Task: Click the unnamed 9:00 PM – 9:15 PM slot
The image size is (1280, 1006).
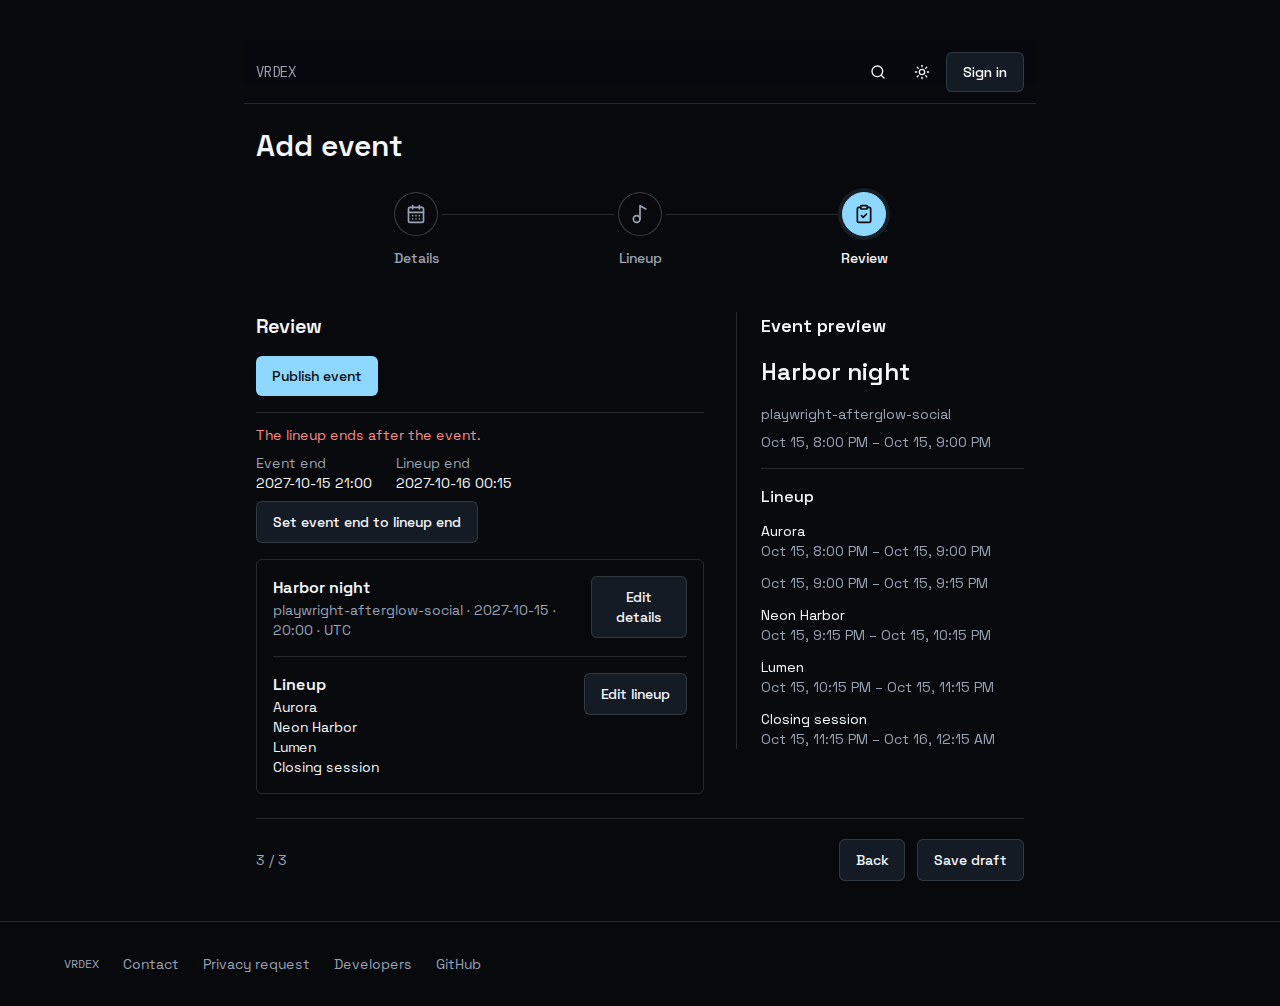Action: point(874,583)
